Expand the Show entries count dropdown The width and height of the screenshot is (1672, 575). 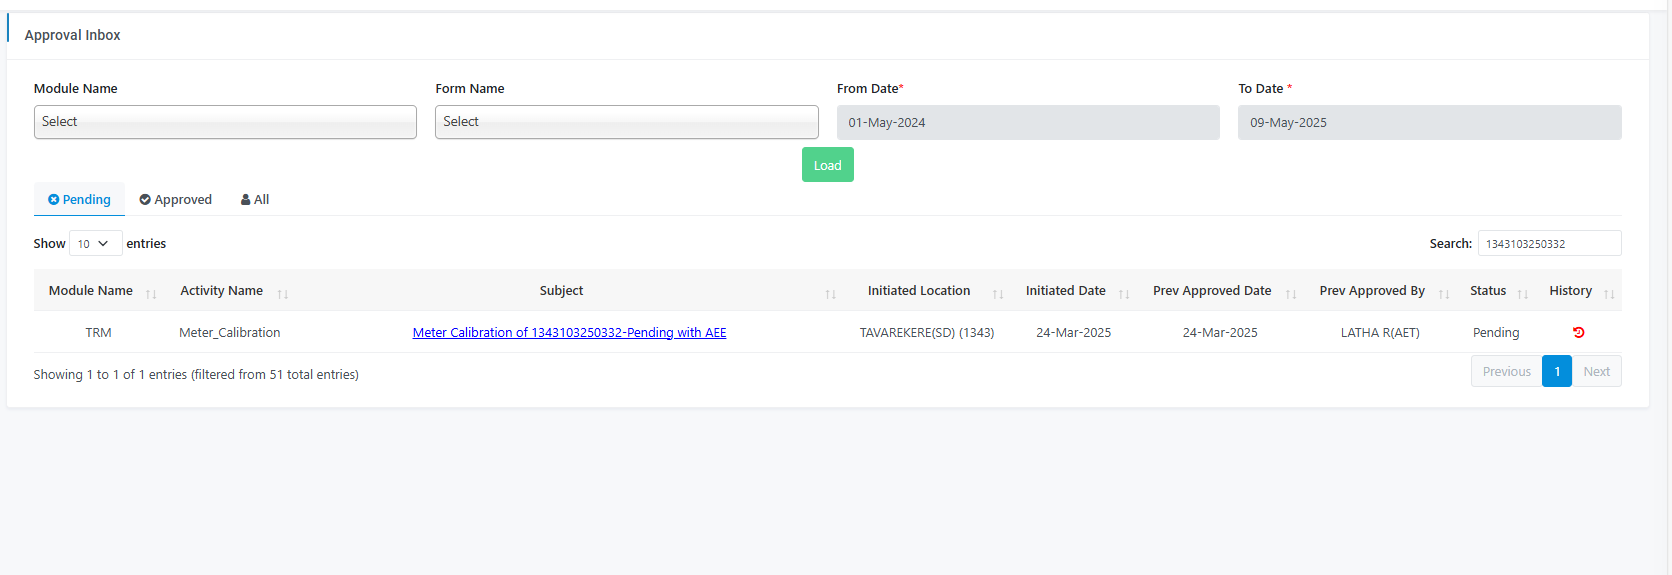tap(96, 244)
